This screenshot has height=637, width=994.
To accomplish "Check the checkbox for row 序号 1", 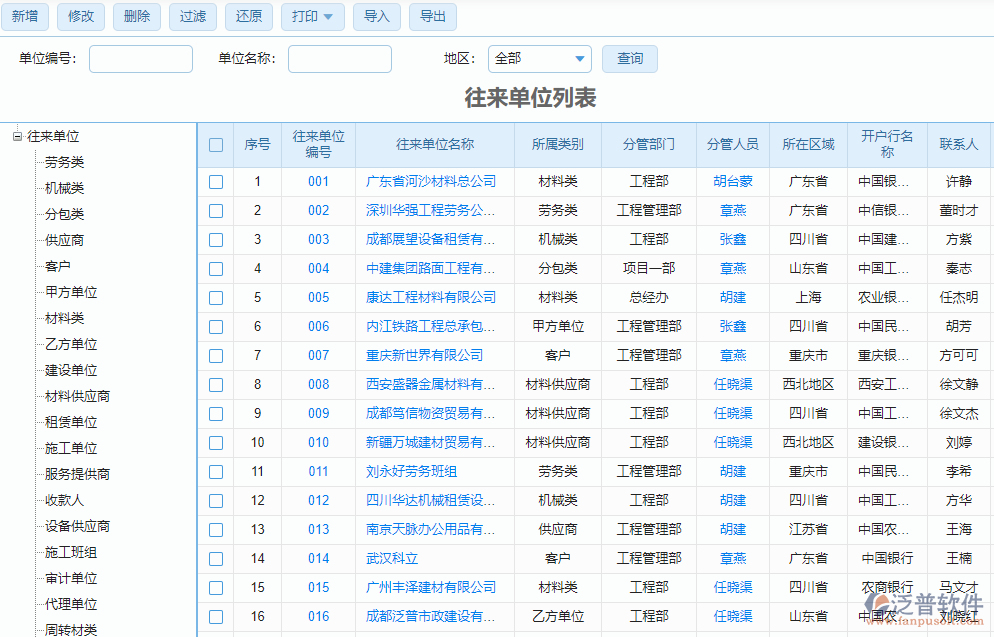I will [x=216, y=182].
